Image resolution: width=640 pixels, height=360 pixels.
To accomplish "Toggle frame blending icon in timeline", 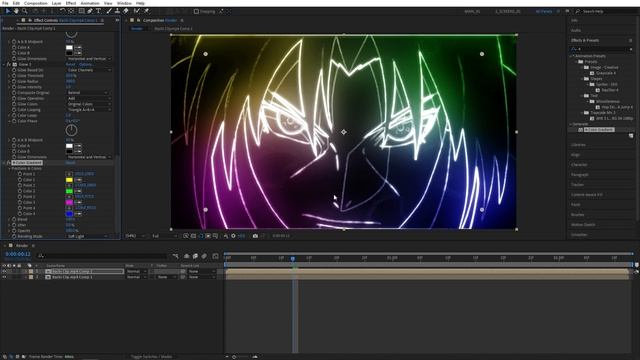I will point(195,256).
